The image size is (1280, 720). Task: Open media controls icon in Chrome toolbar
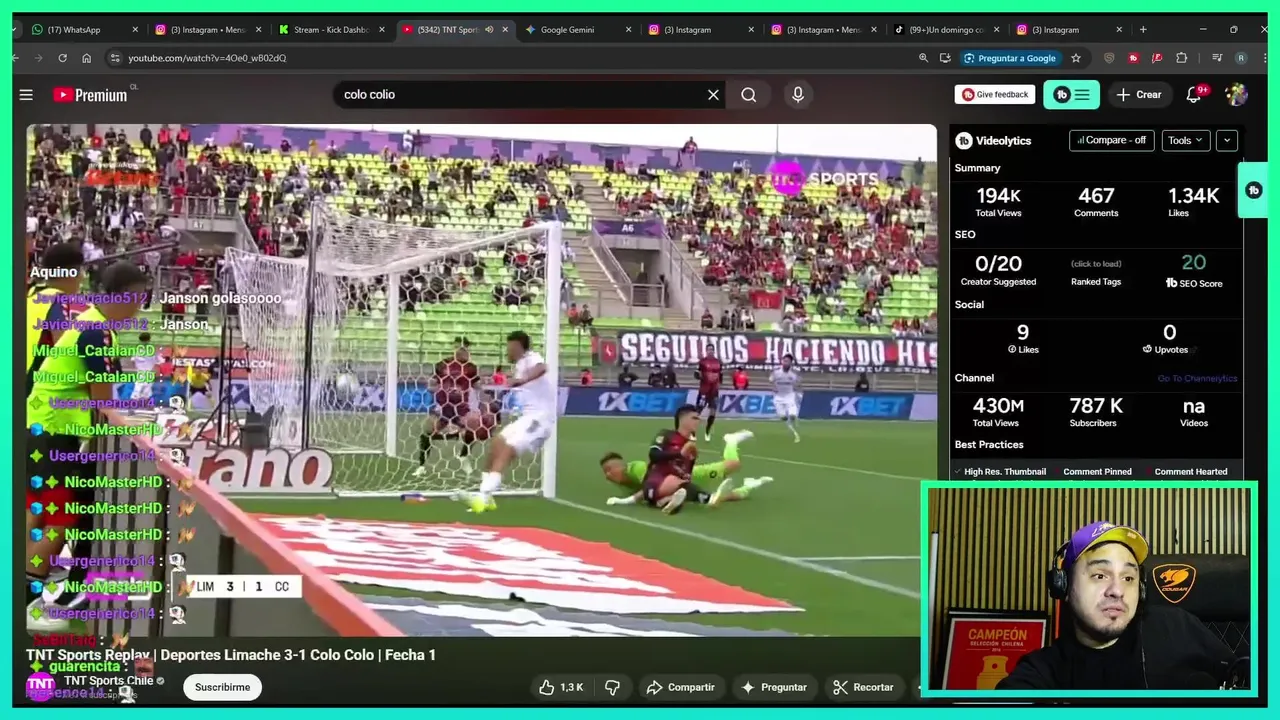click(x=1217, y=58)
